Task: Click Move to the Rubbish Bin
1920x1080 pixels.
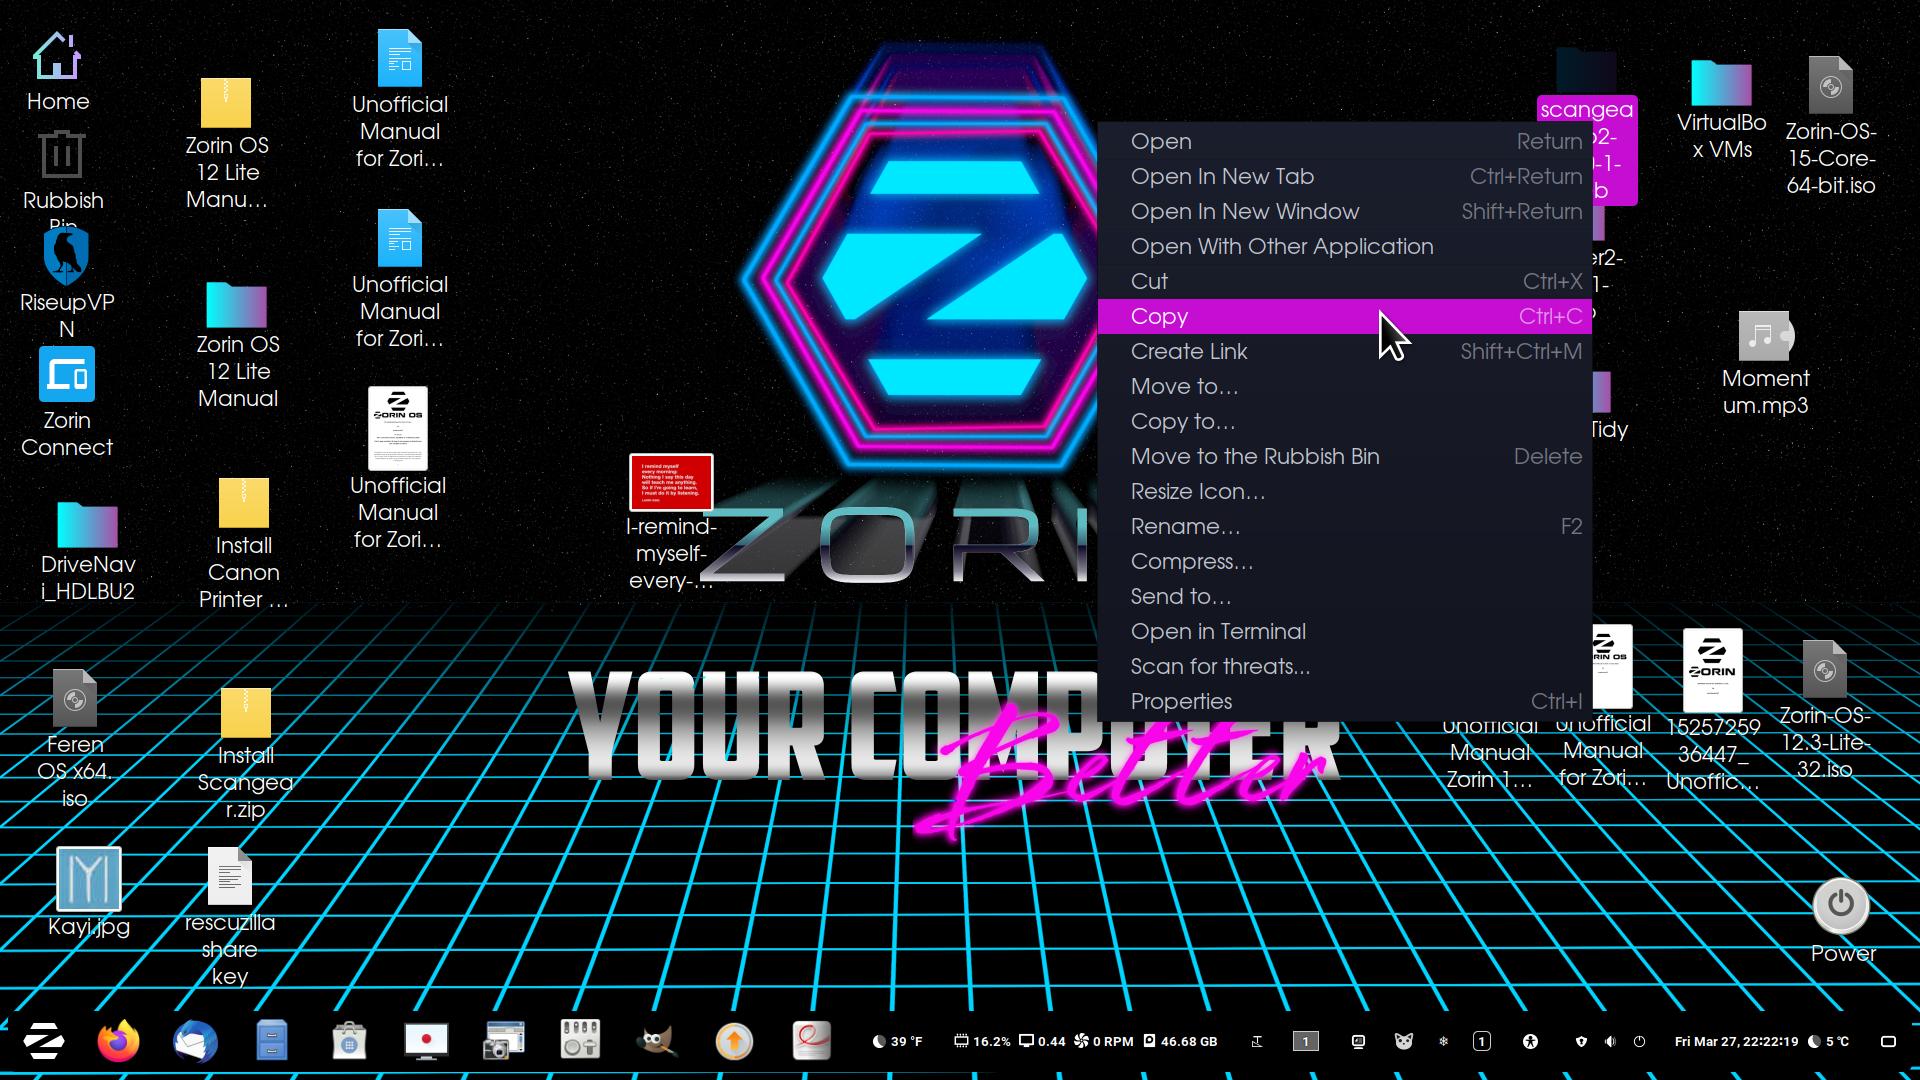Action: click(x=1255, y=456)
